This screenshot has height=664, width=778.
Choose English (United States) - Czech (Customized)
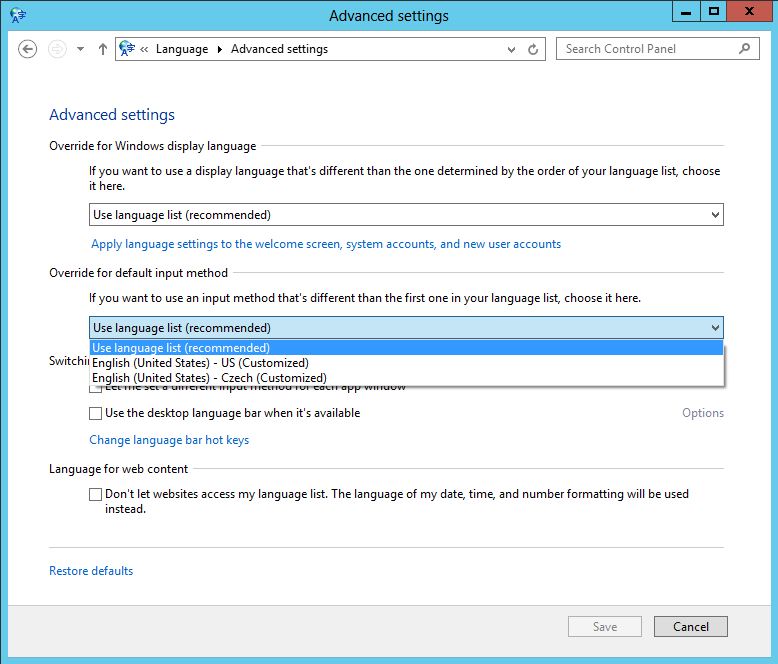pos(406,378)
